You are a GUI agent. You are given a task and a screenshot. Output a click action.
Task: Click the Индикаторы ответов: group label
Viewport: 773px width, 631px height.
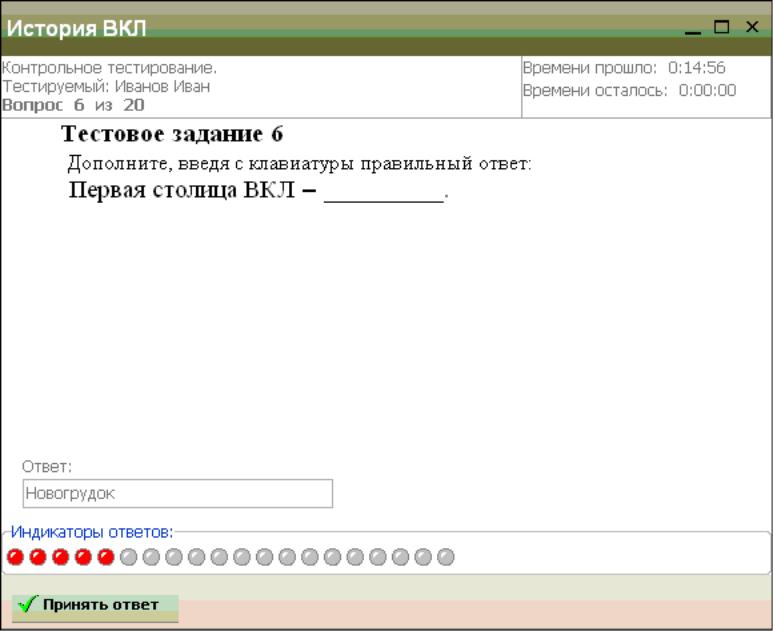92,532
